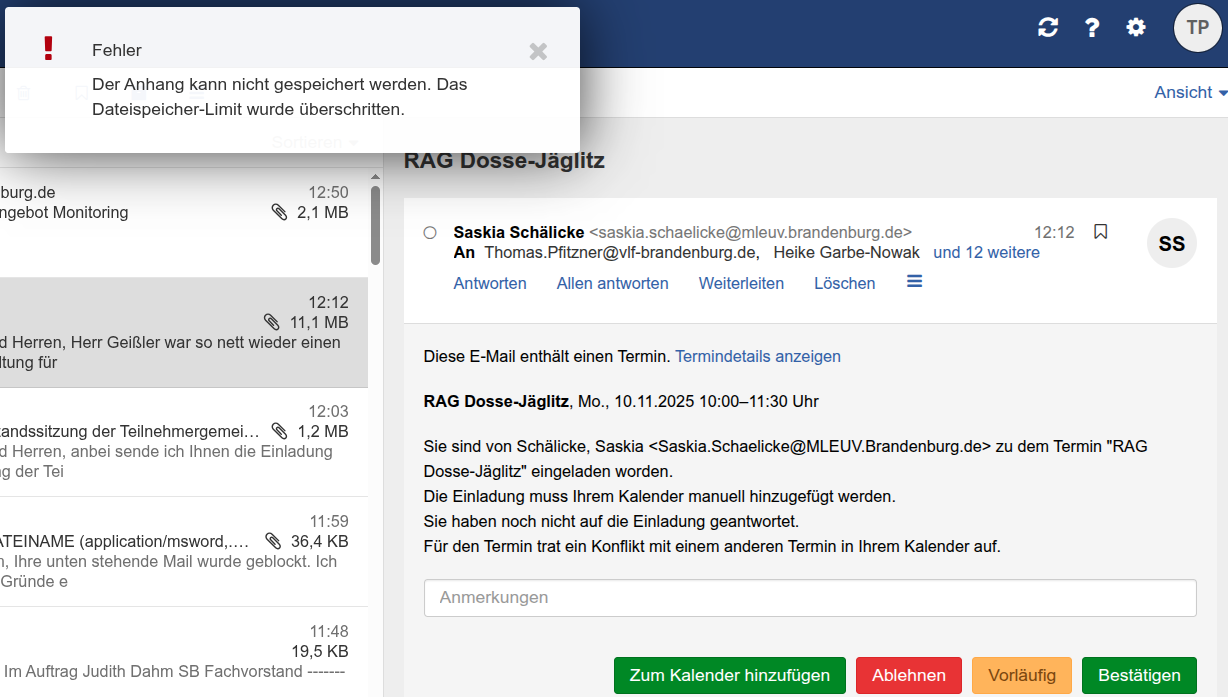Open the help question mark icon
The width and height of the screenshot is (1228, 697).
pos(1092,28)
